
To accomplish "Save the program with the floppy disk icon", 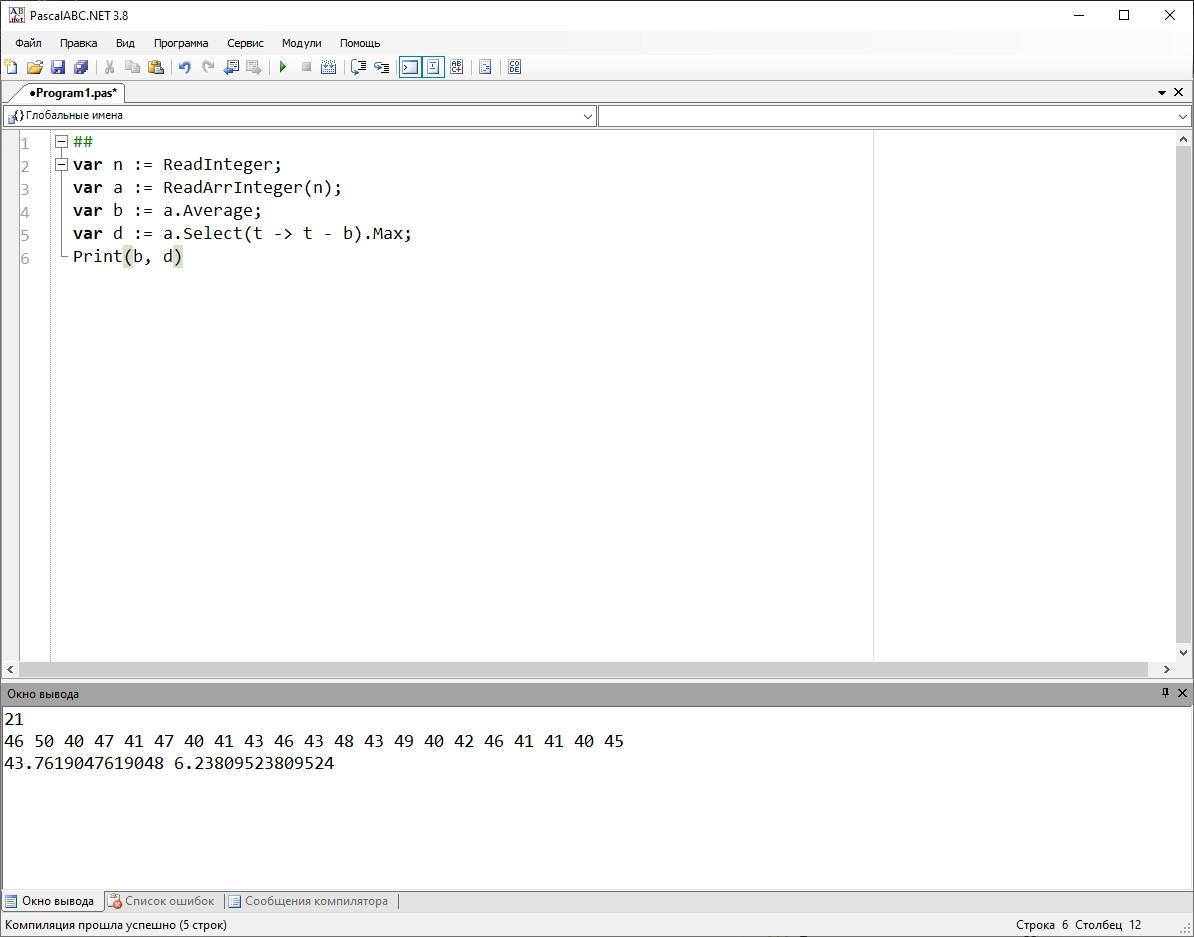I will click(57, 67).
